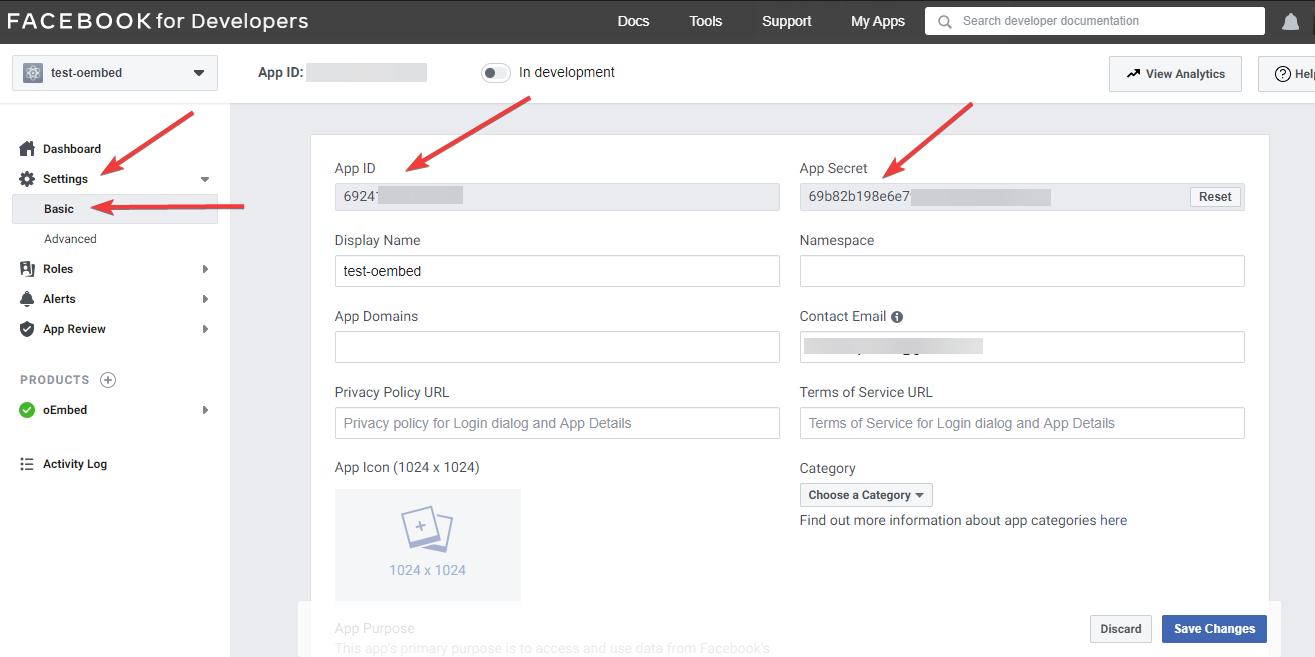Upload an App Icon via the placeholder
1315x657 pixels.
tap(428, 545)
